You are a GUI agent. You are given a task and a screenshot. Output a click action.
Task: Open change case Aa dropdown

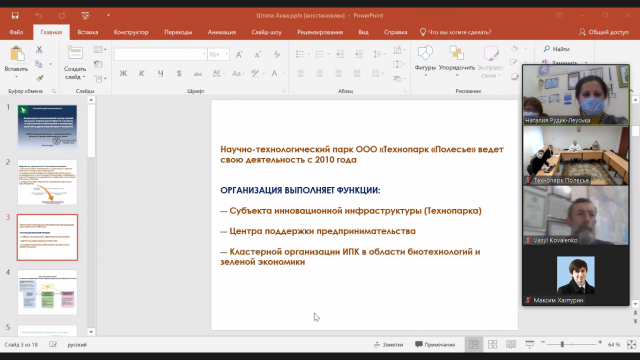[238, 73]
